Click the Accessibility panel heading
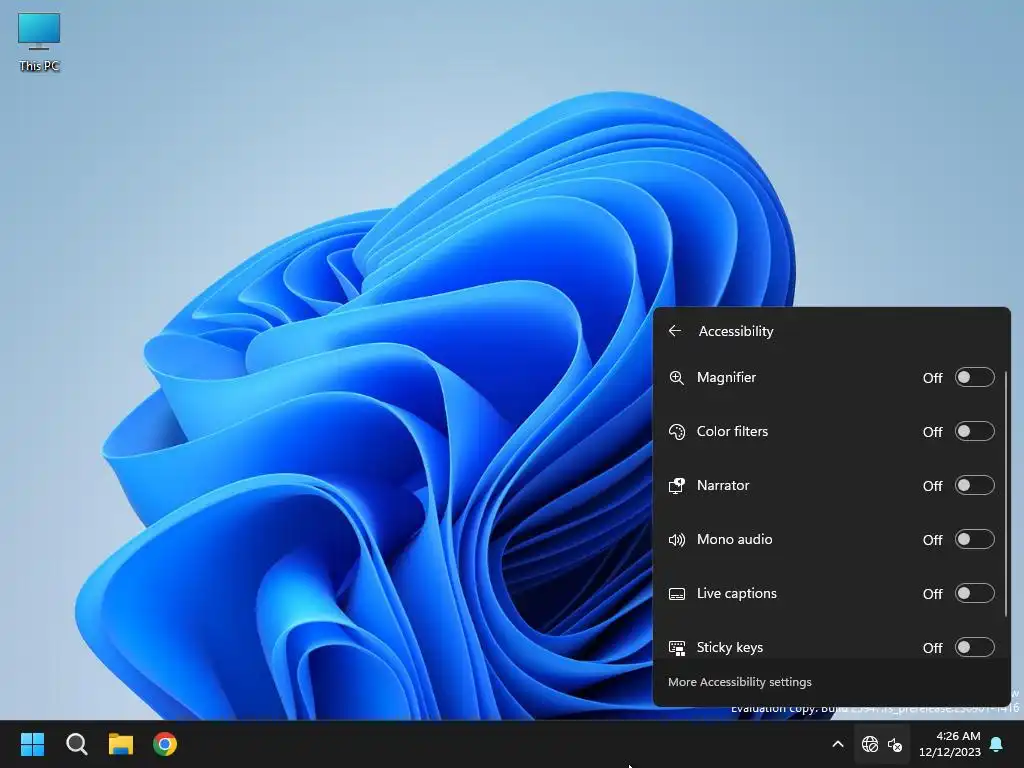 (x=736, y=331)
